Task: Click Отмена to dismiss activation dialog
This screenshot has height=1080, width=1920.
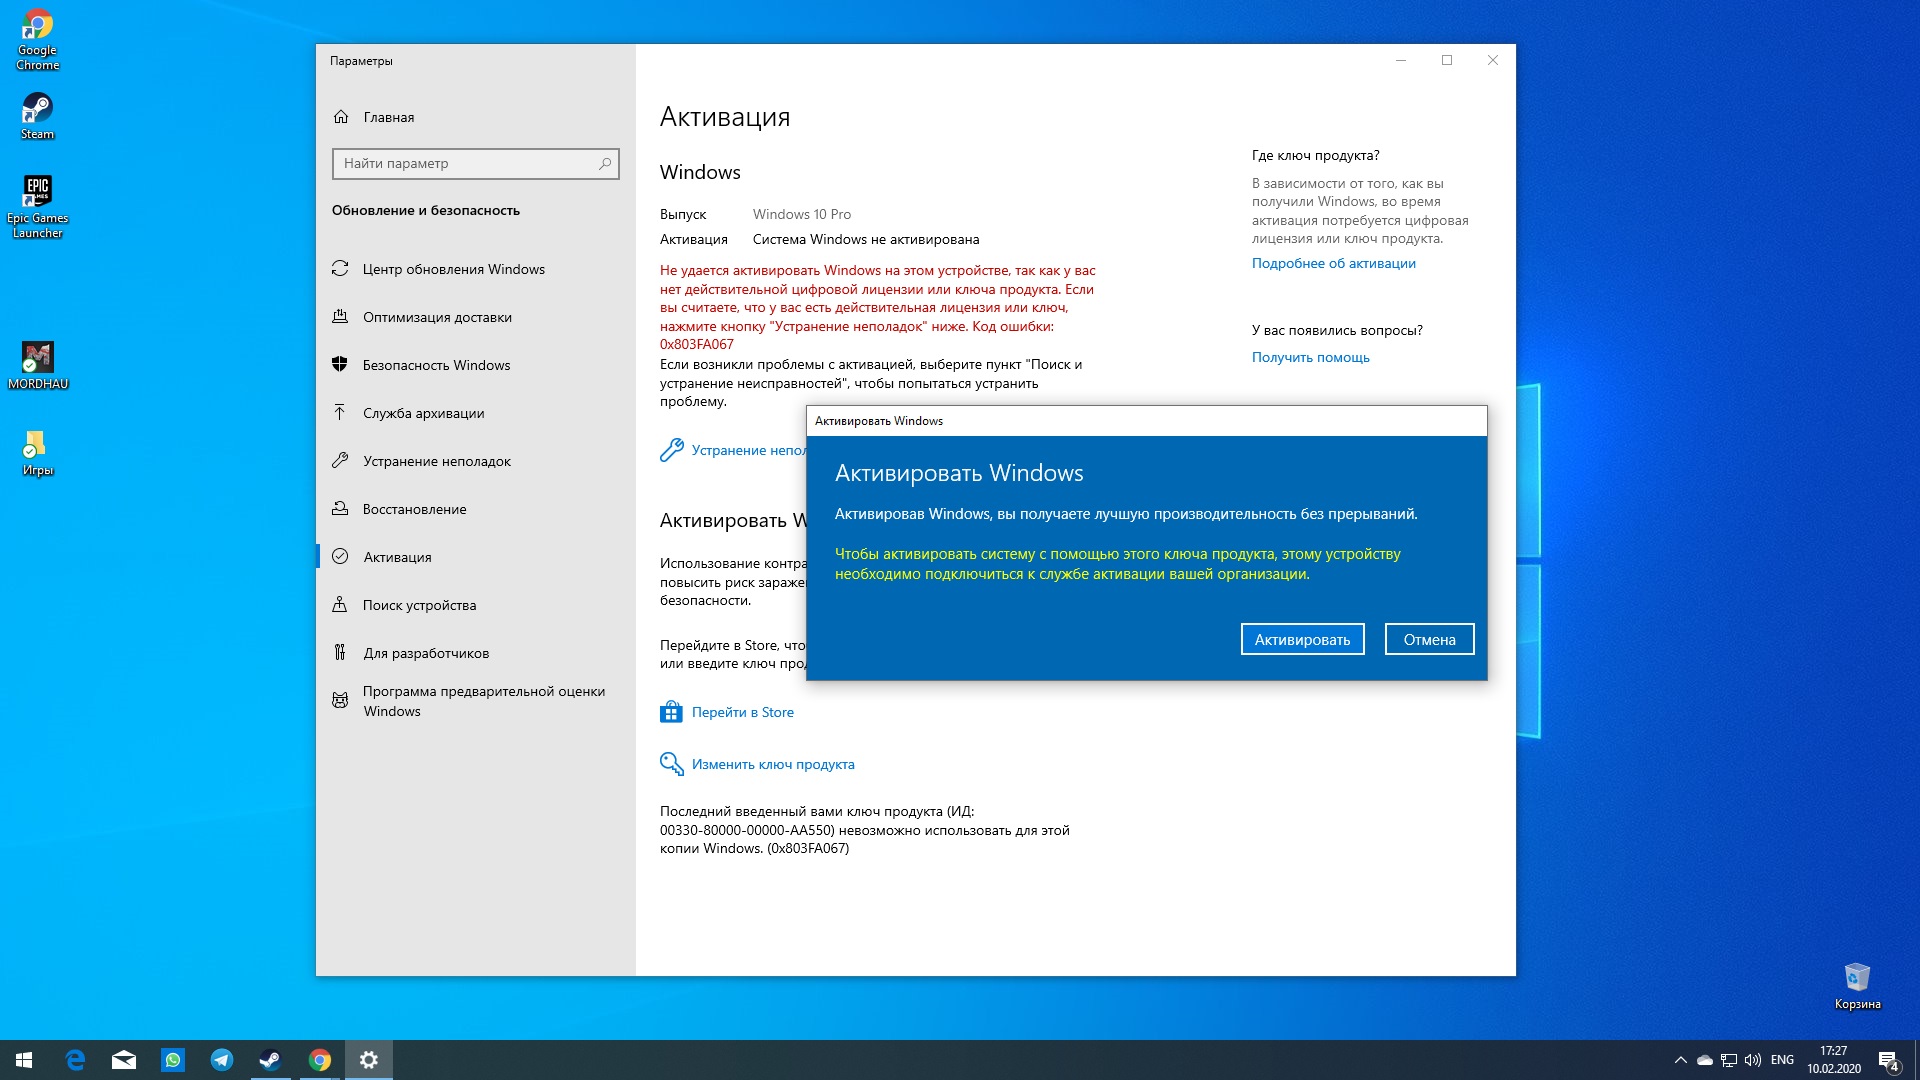Action: coord(1429,640)
